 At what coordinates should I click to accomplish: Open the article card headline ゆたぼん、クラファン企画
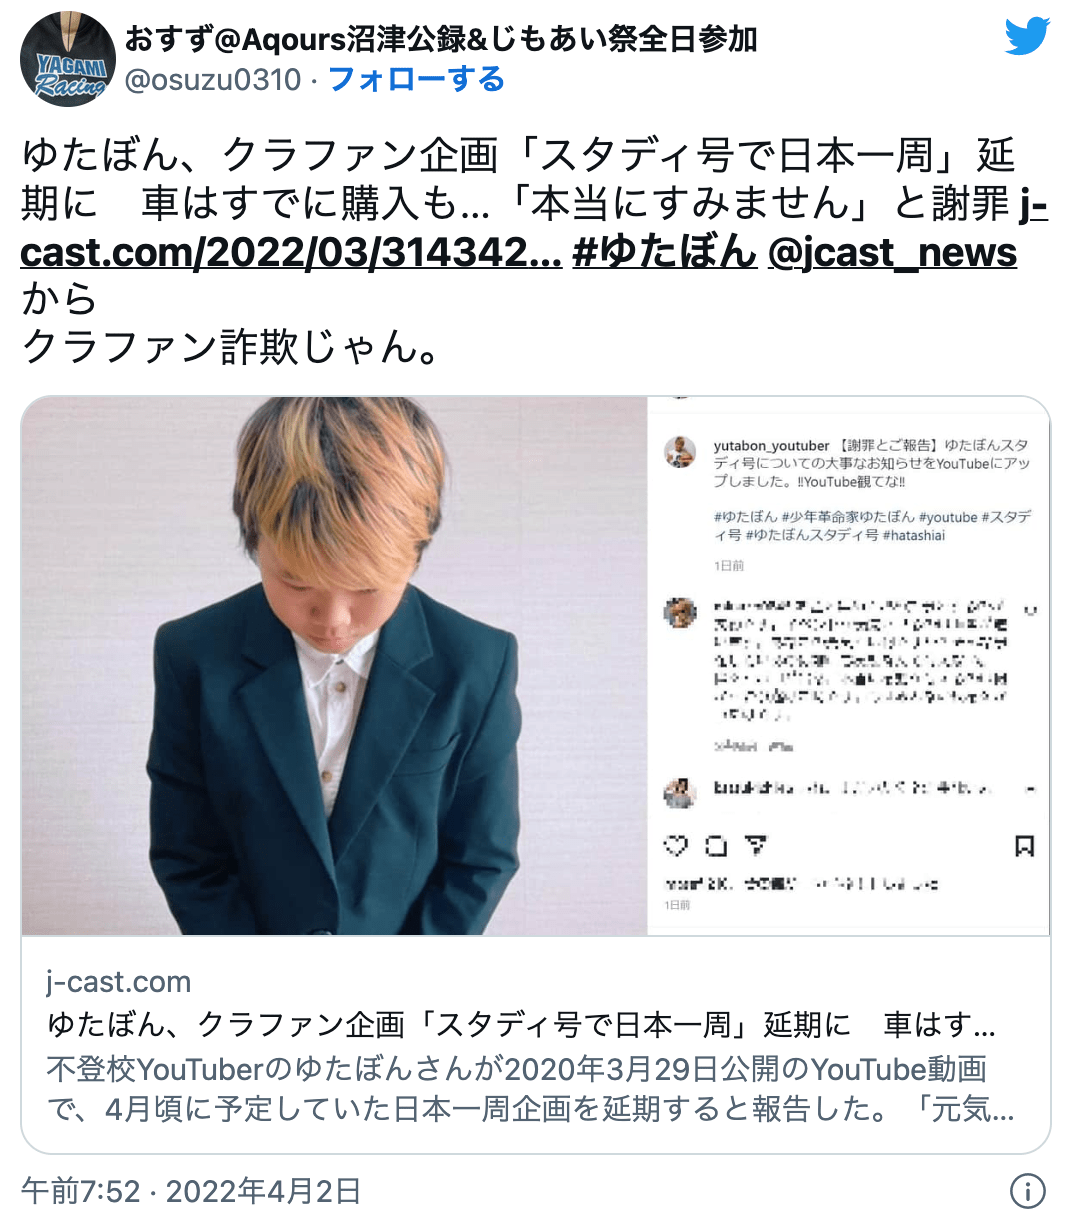pyautogui.click(x=521, y=1025)
